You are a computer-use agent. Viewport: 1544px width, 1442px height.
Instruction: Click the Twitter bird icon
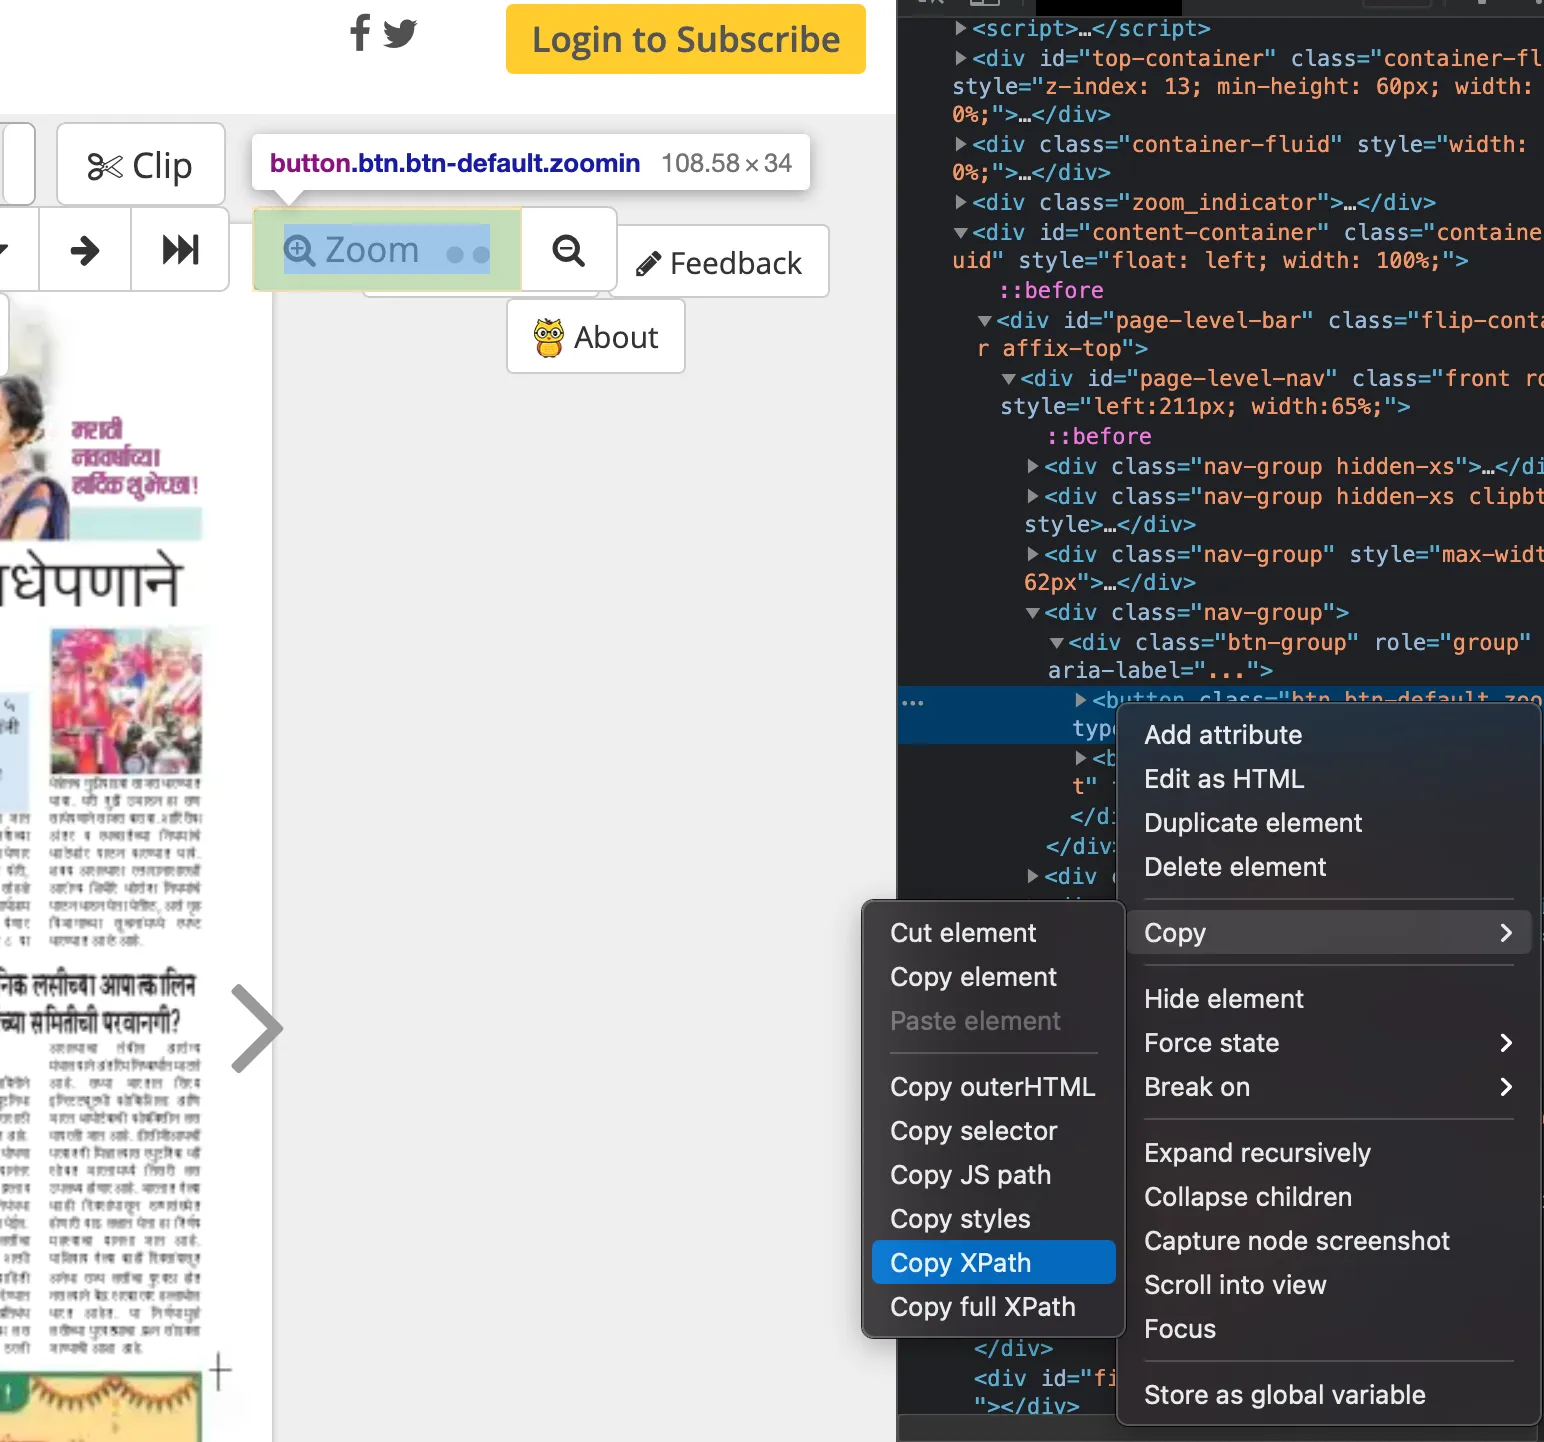[400, 33]
